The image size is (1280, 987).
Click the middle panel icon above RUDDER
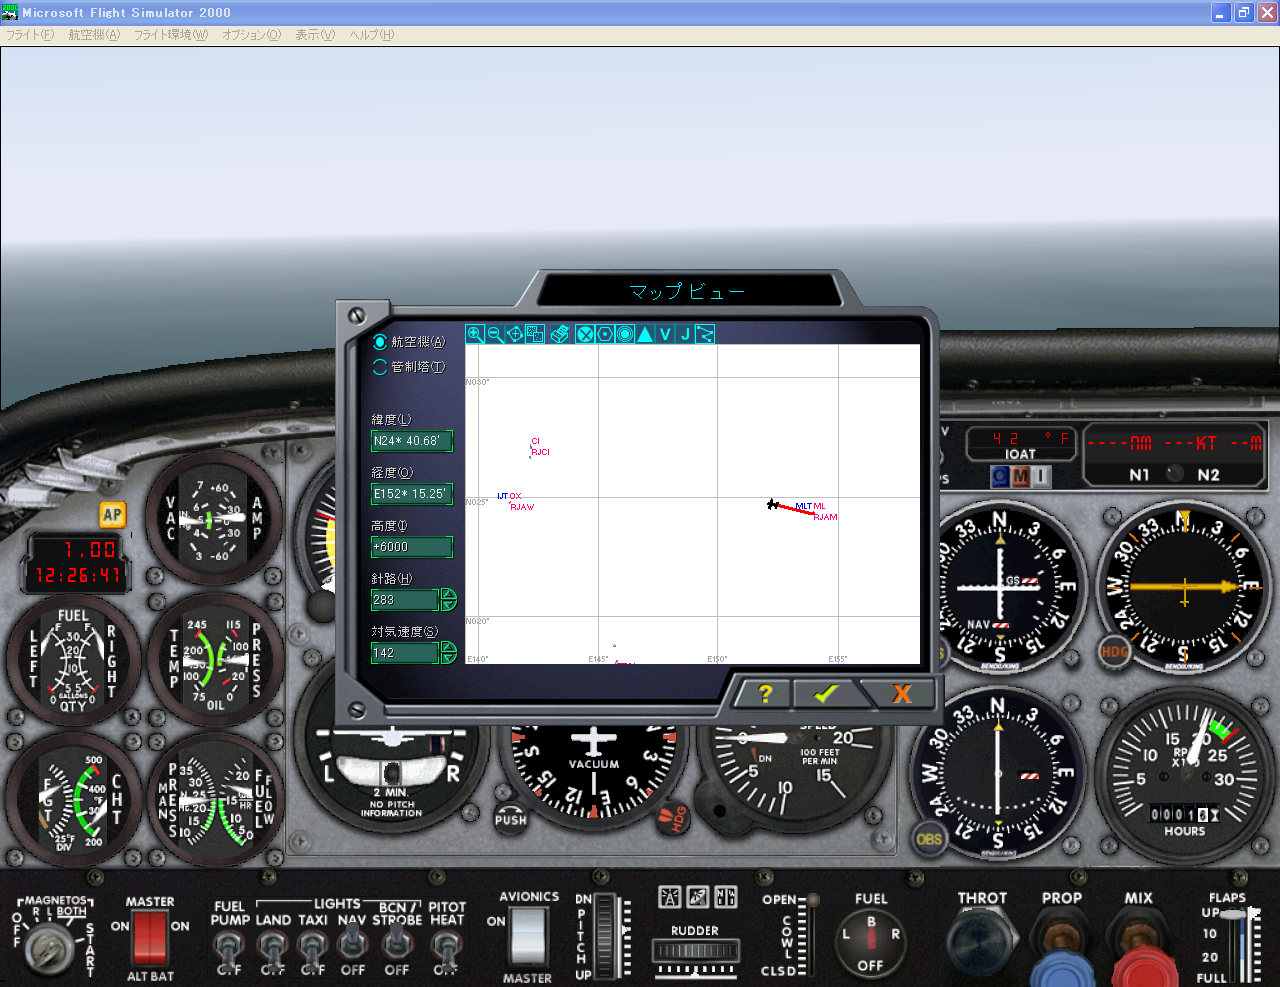(x=697, y=897)
